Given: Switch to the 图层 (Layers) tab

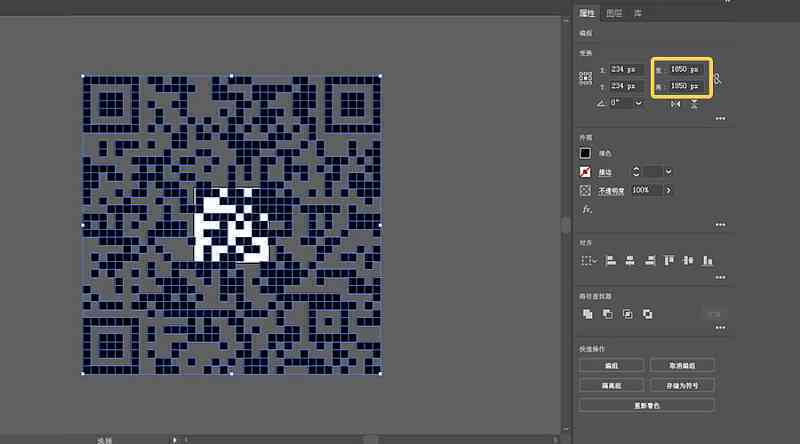Looking at the screenshot, I should point(614,13).
